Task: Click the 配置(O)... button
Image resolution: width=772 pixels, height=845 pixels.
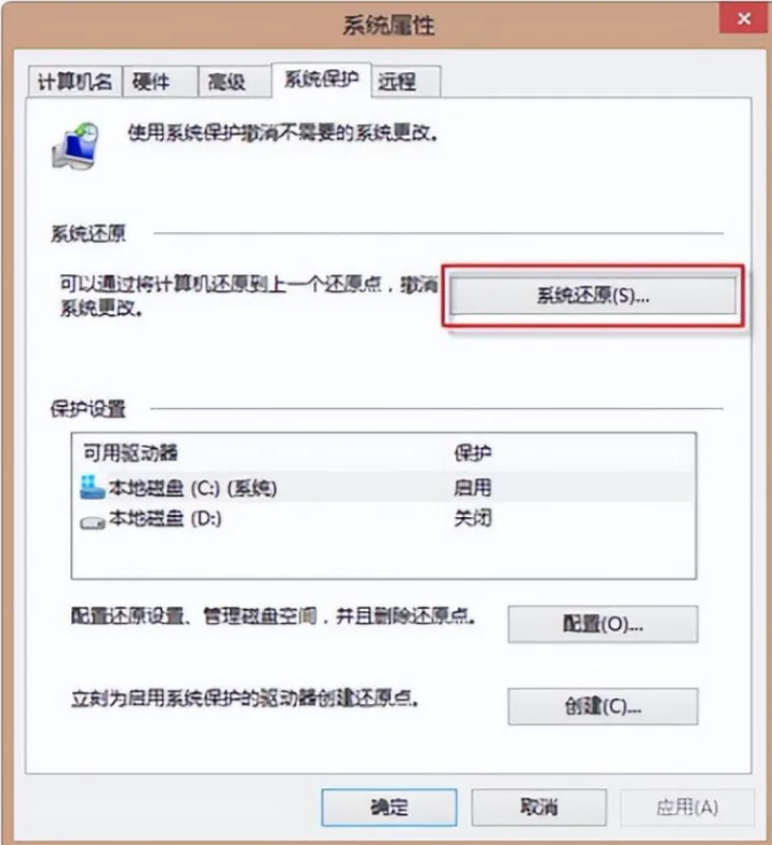Action: click(x=603, y=624)
